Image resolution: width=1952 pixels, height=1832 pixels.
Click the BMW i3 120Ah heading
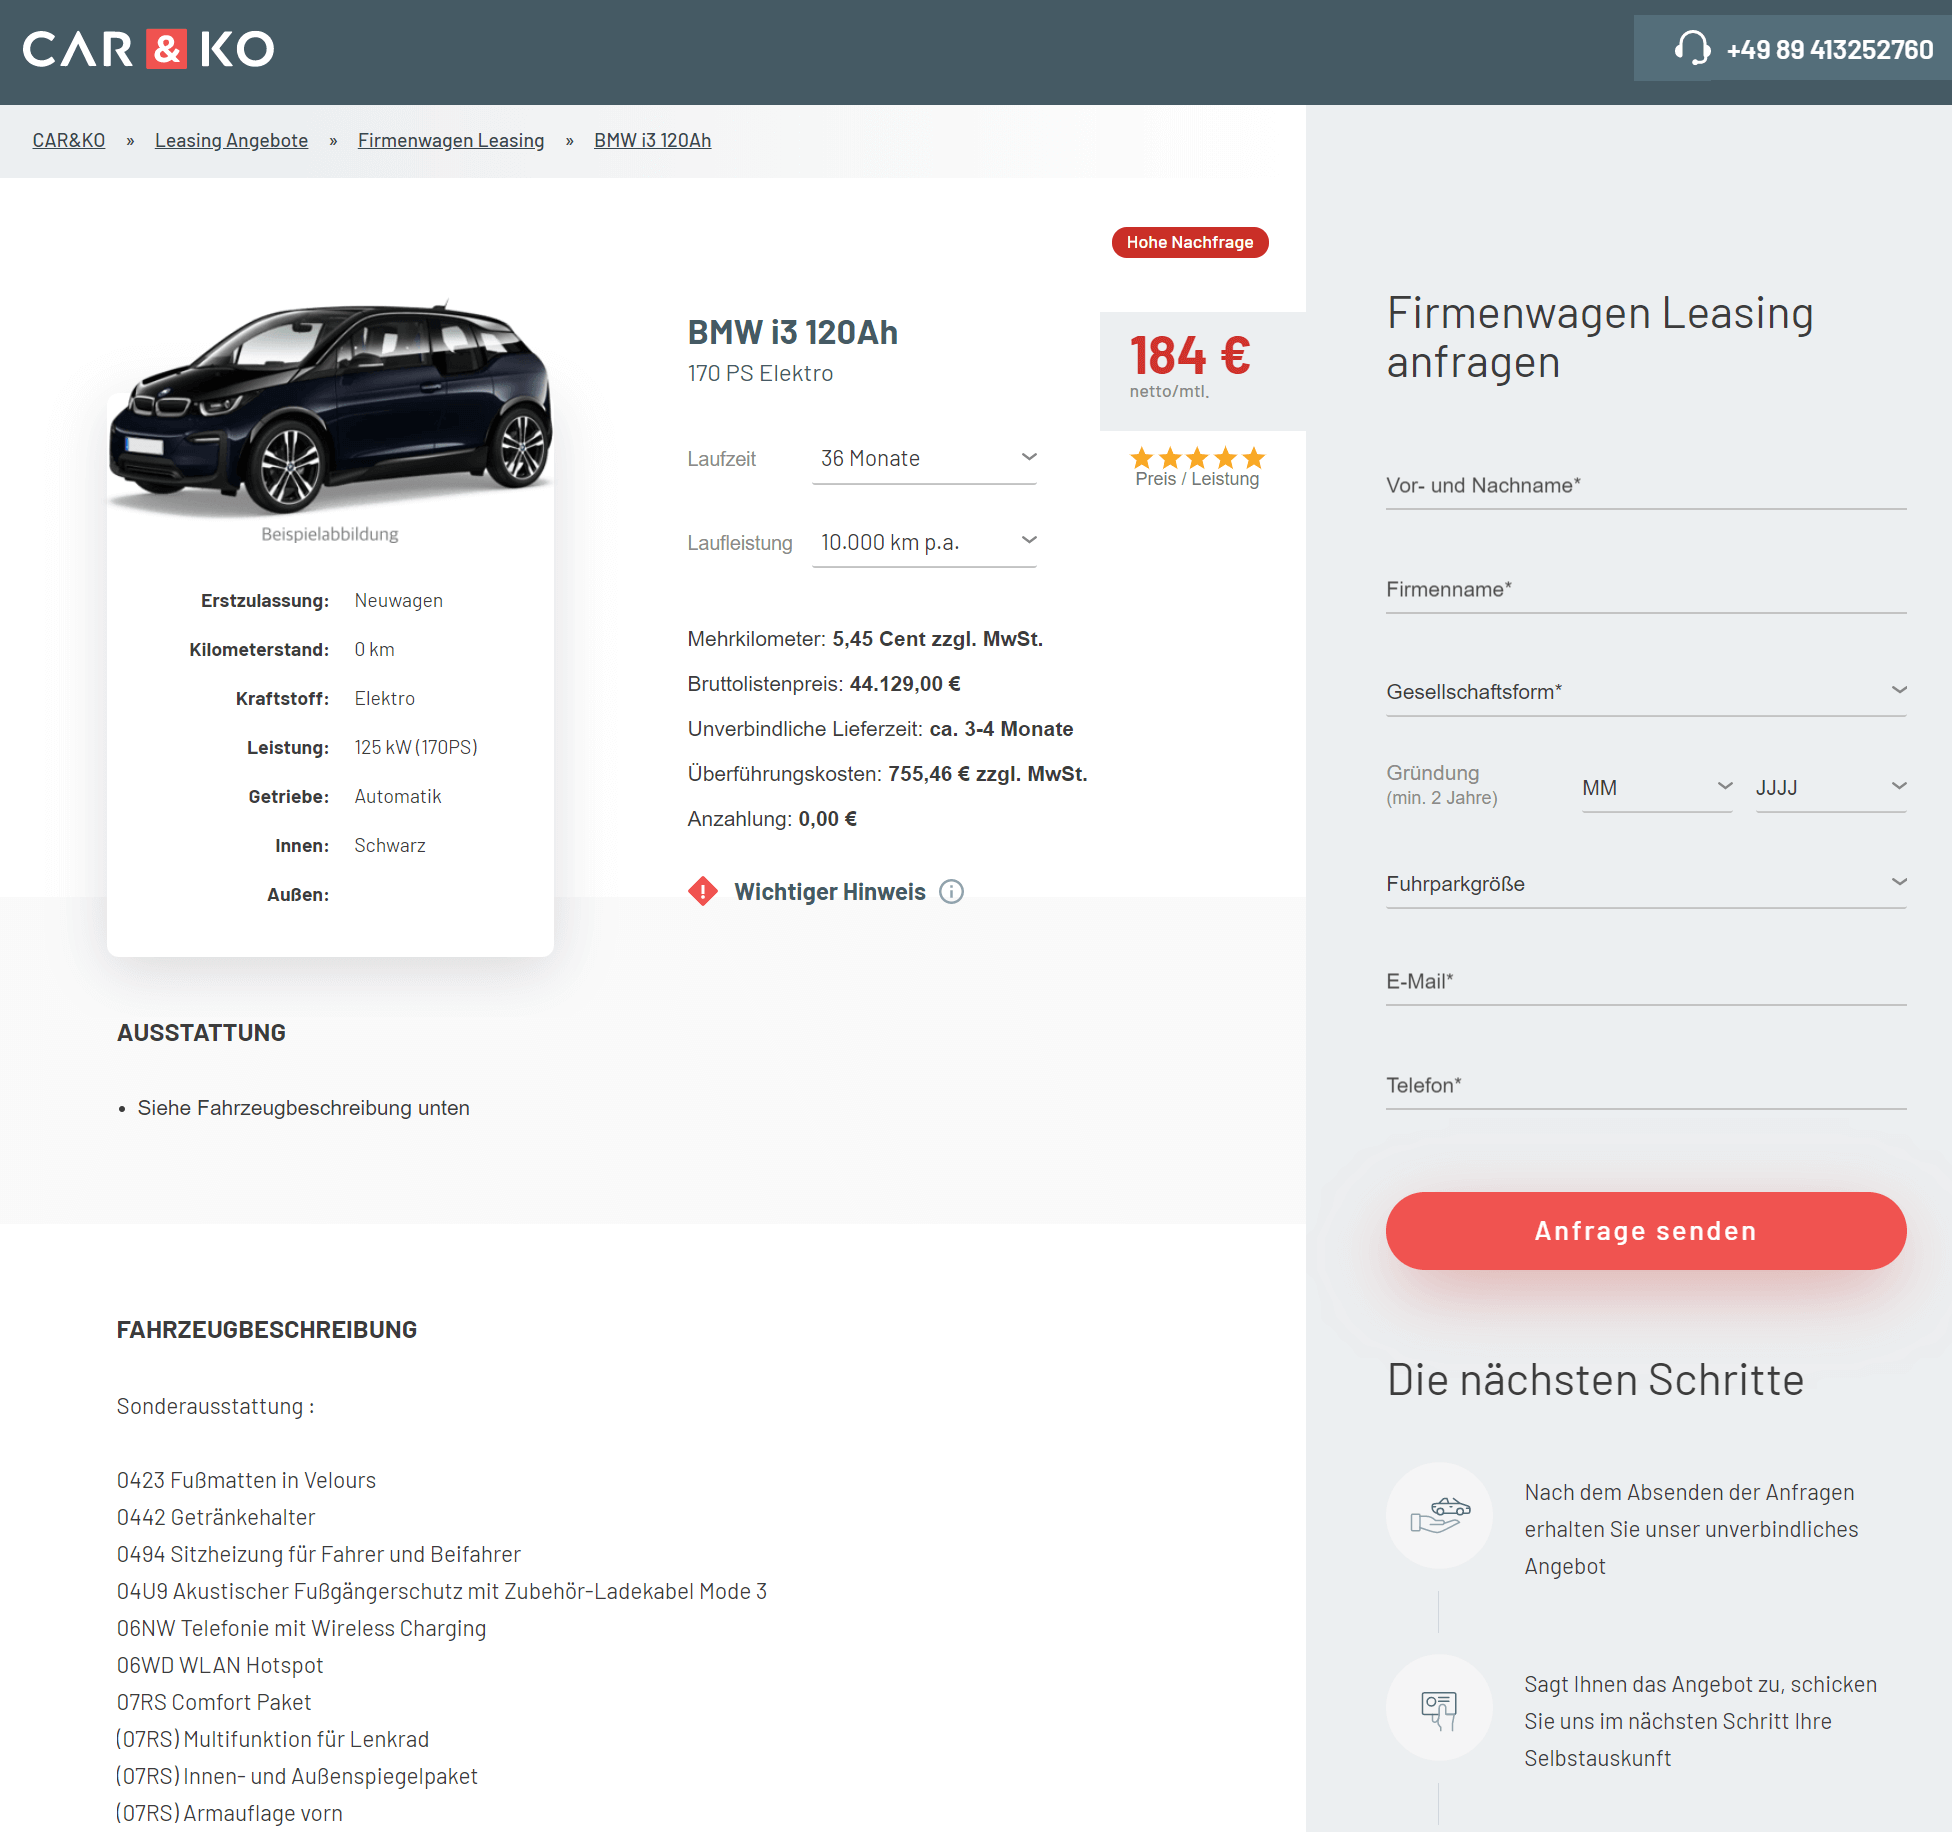coord(793,332)
